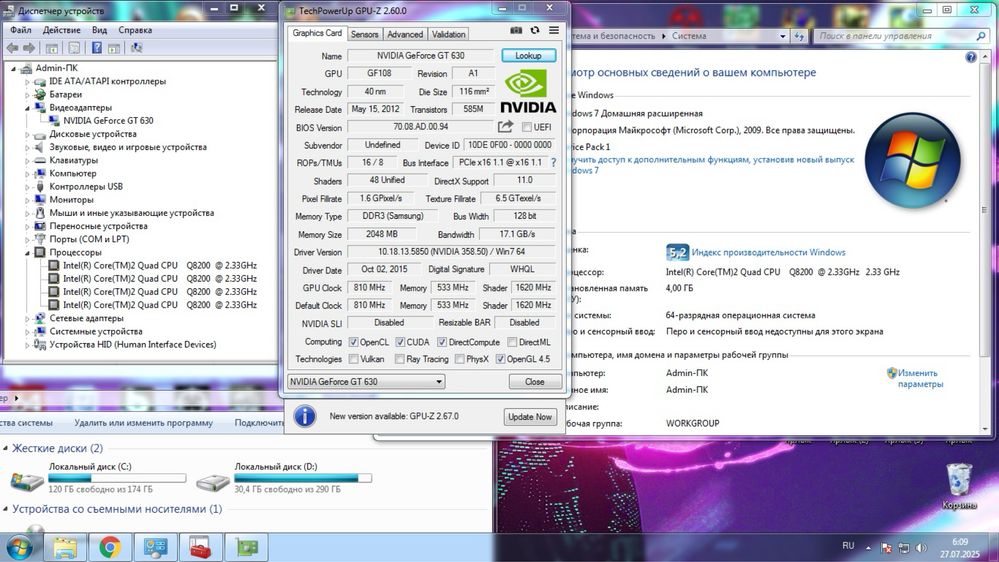Open Windows Start orb
Viewport: 999px width, 562px height.
(x=19, y=547)
